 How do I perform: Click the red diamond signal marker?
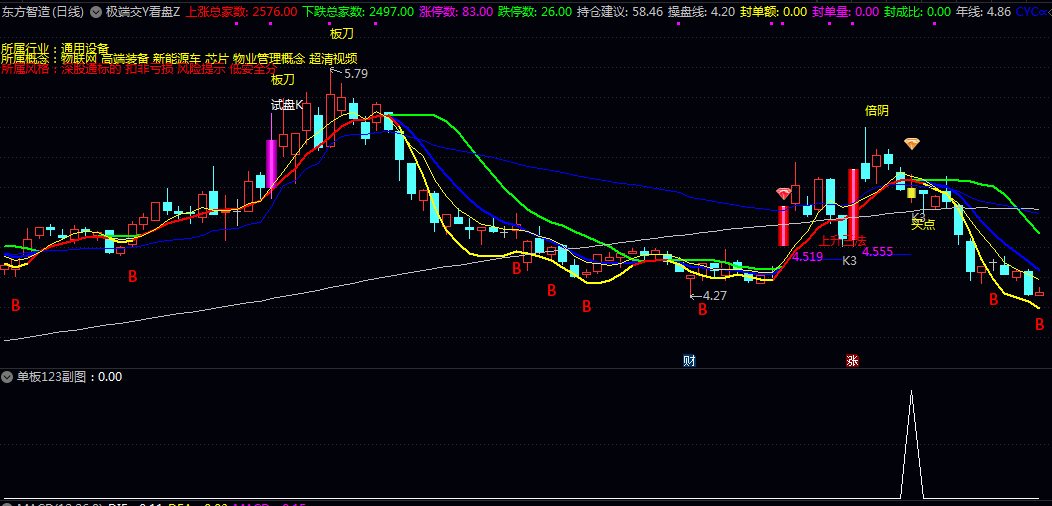click(x=784, y=193)
